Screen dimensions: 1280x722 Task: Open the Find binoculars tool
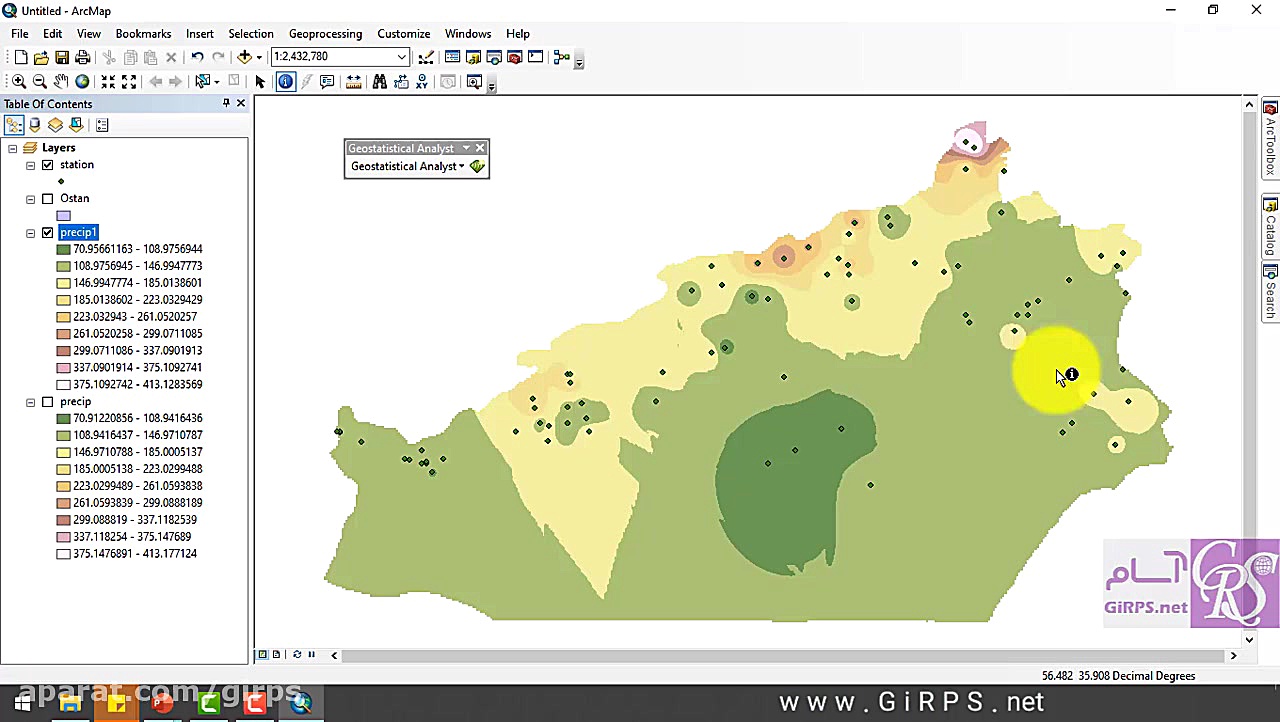click(x=379, y=82)
